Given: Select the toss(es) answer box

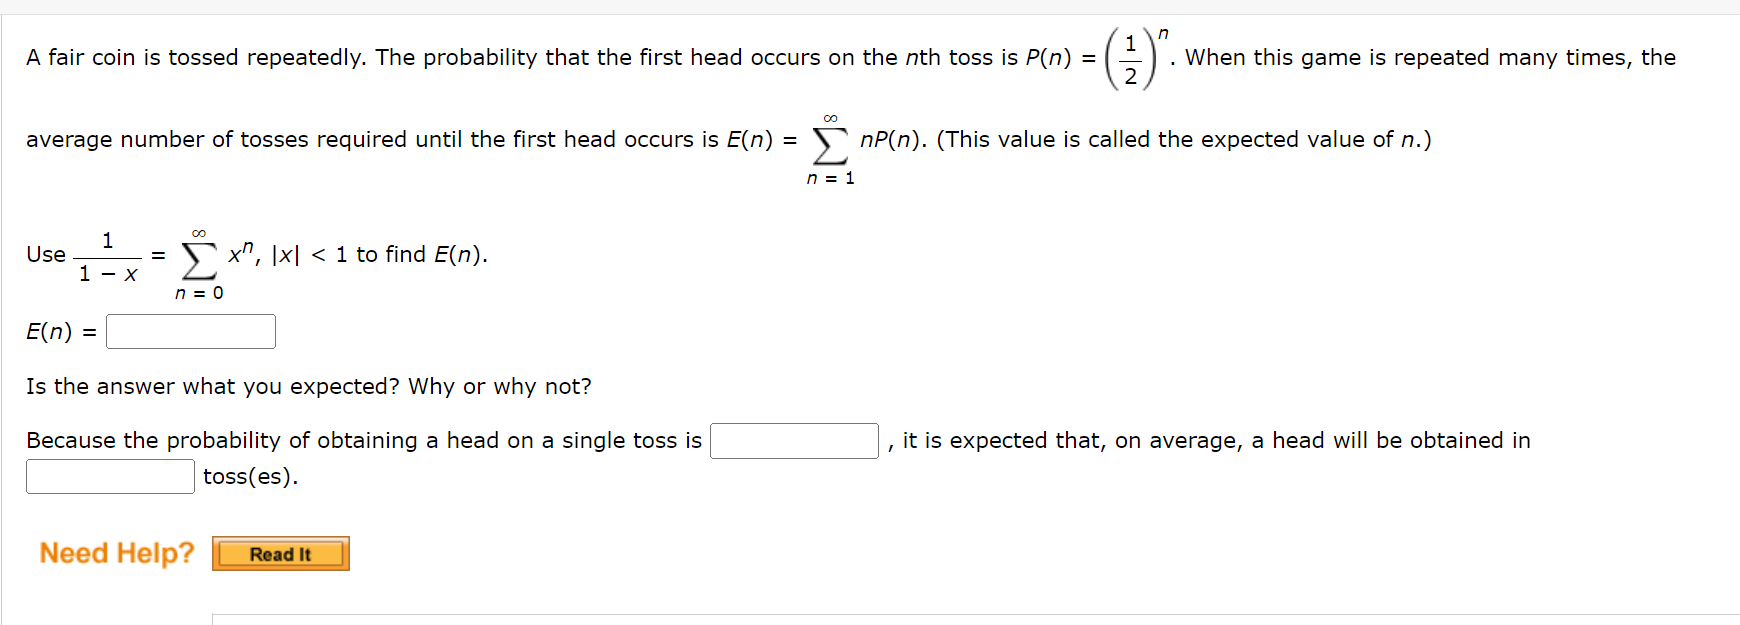Looking at the screenshot, I should coord(110,477).
